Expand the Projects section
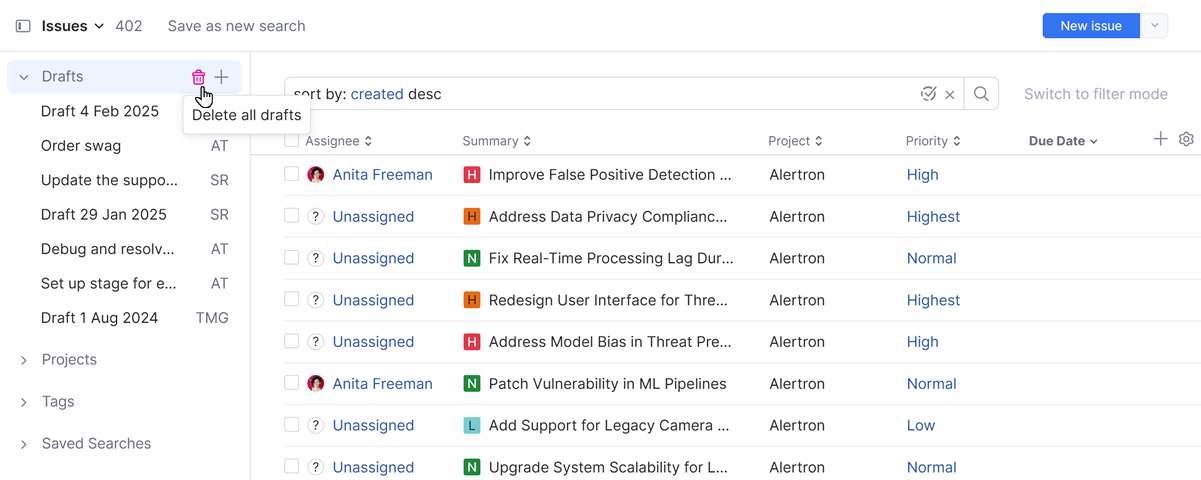The image size is (1201, 480). click(x=24, y=360)
